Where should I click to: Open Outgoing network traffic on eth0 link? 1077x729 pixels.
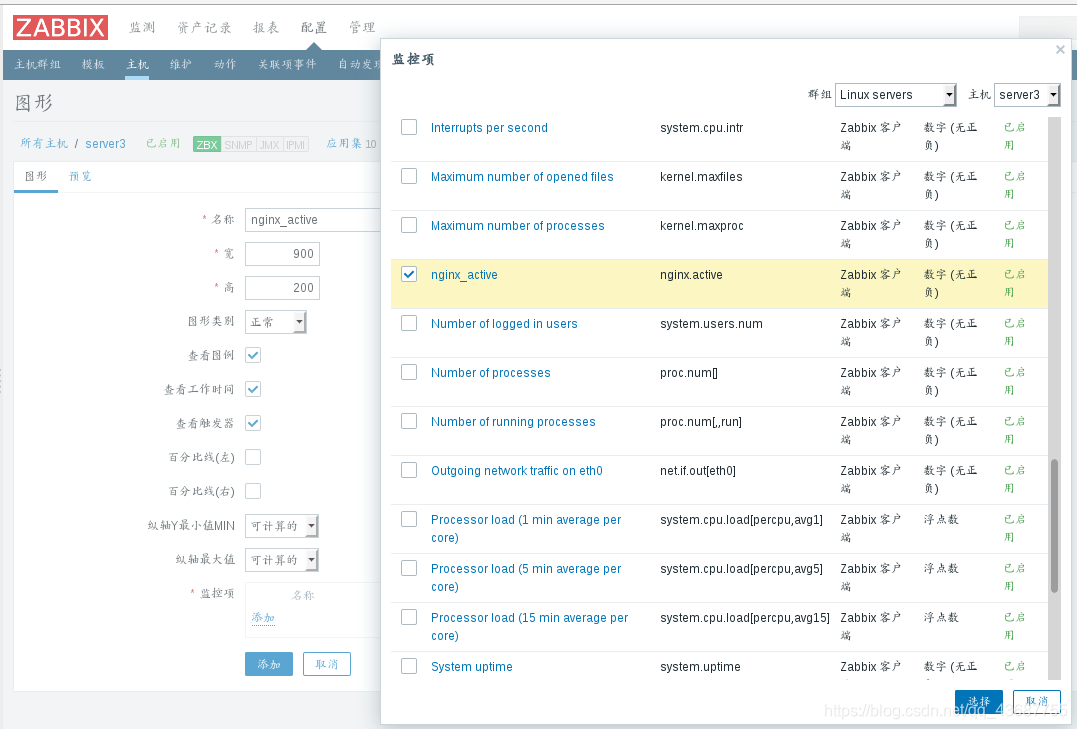coord(517,471)
